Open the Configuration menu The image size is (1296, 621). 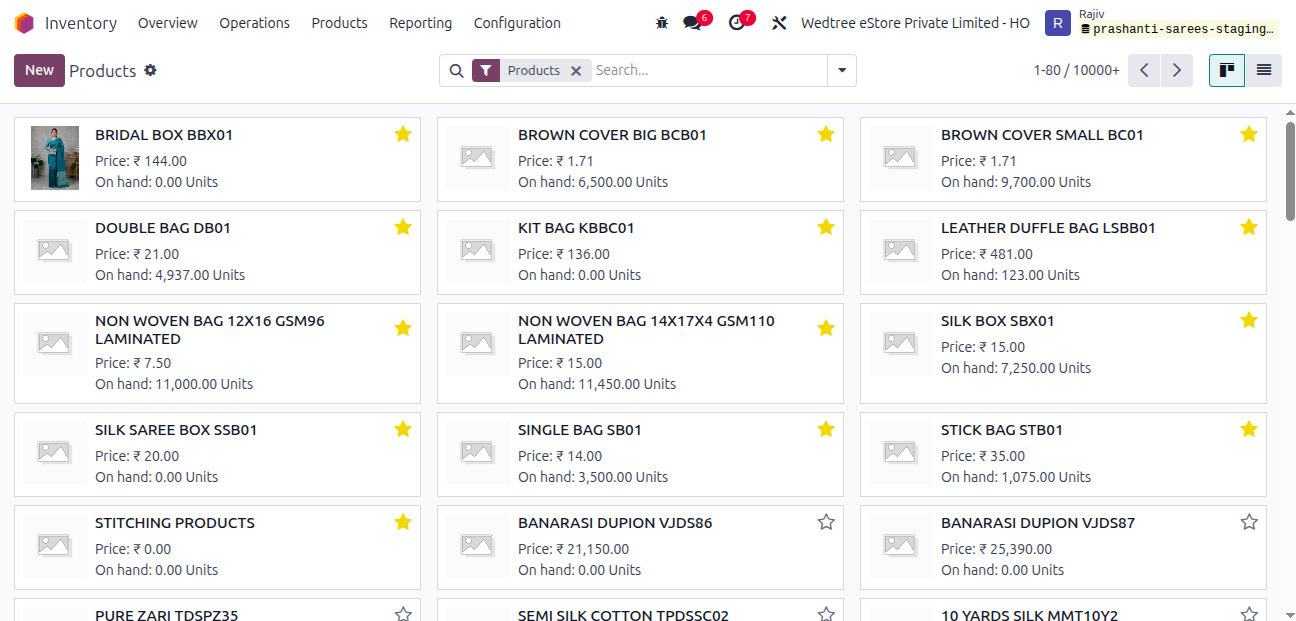tap(517, 23)
